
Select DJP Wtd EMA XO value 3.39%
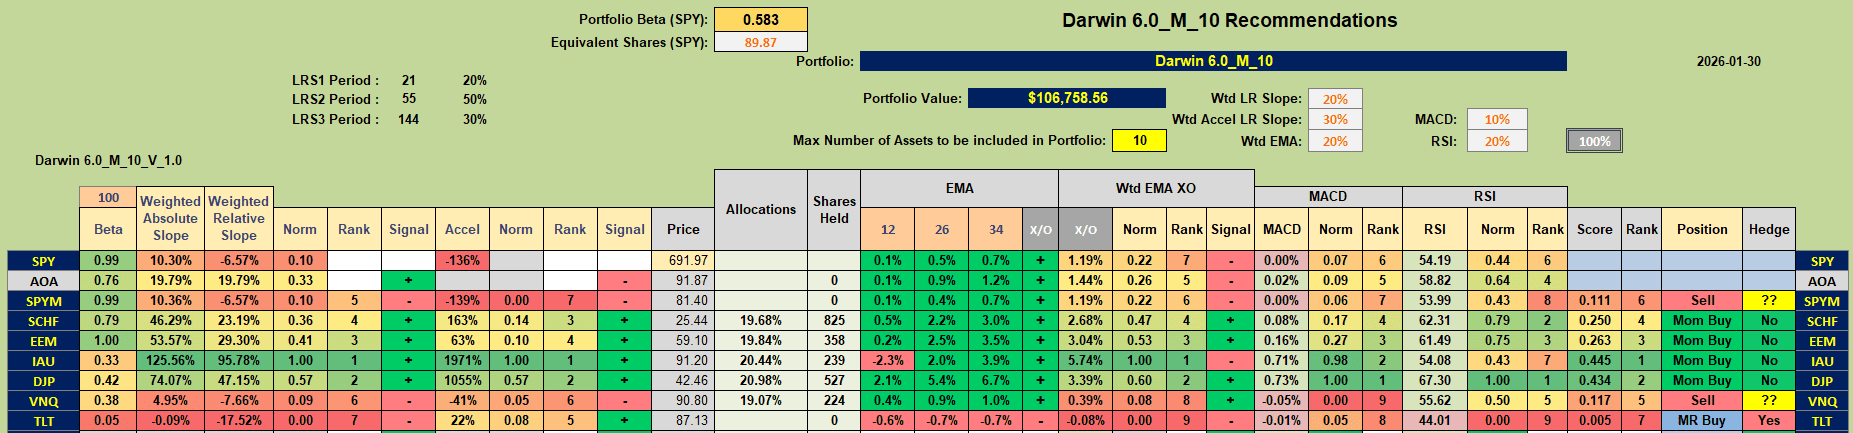pyautogui.click(x=1085, y=380)
